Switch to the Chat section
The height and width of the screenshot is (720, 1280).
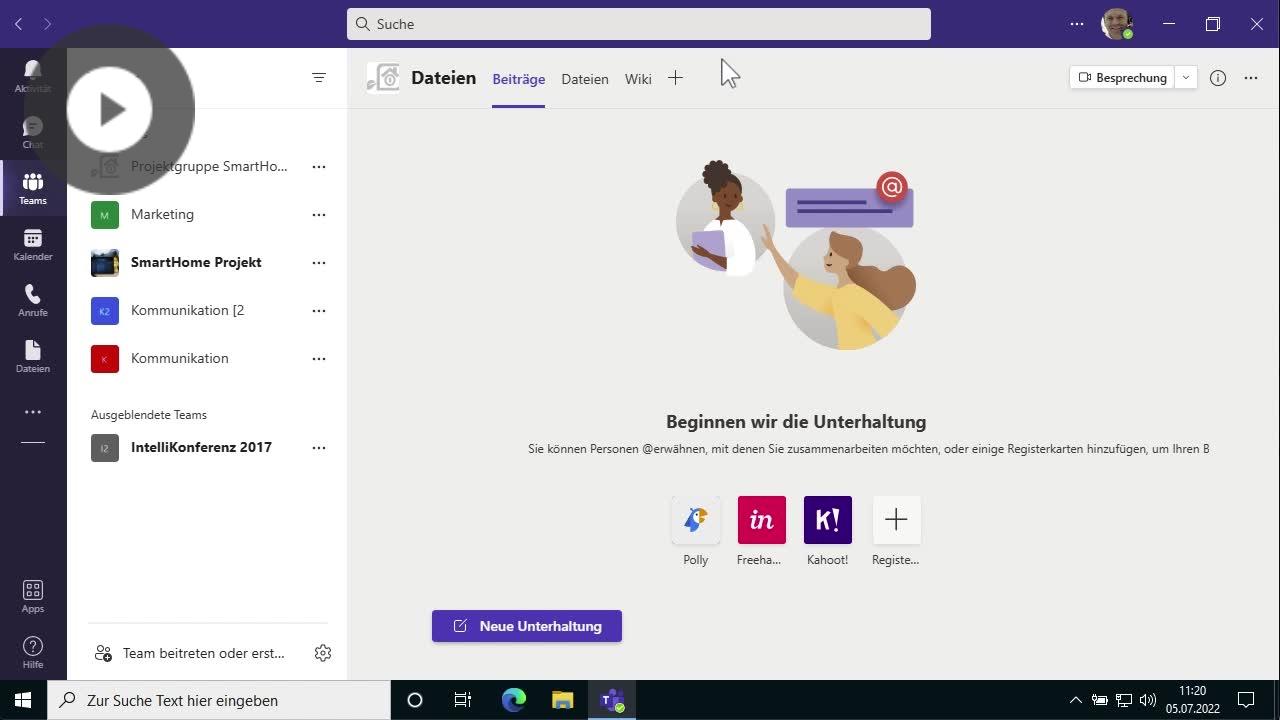click(32, 131)
